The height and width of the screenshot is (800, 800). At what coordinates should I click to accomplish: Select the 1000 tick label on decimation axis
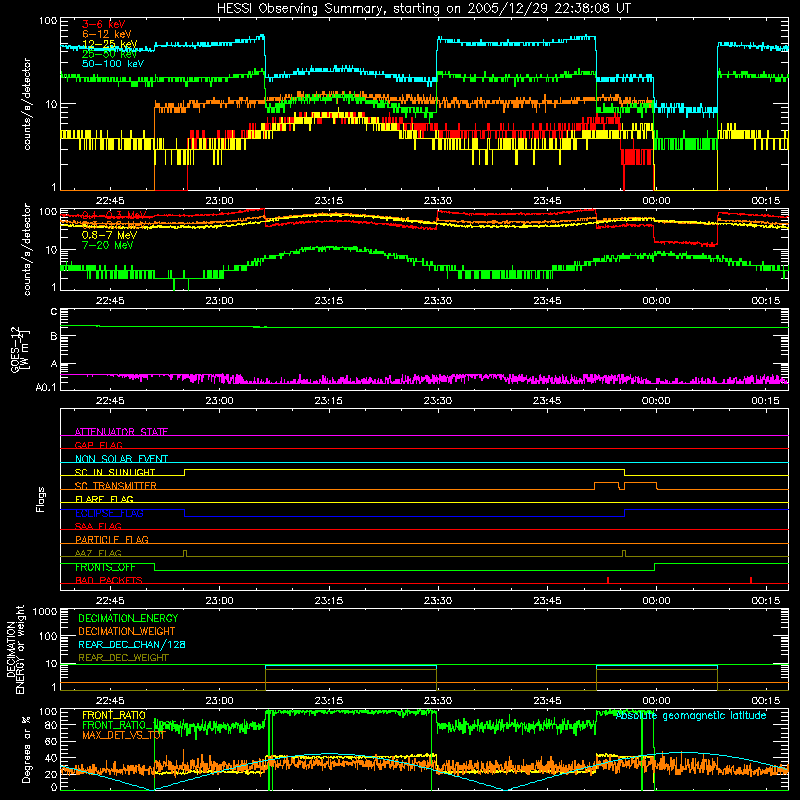(45, 612)
